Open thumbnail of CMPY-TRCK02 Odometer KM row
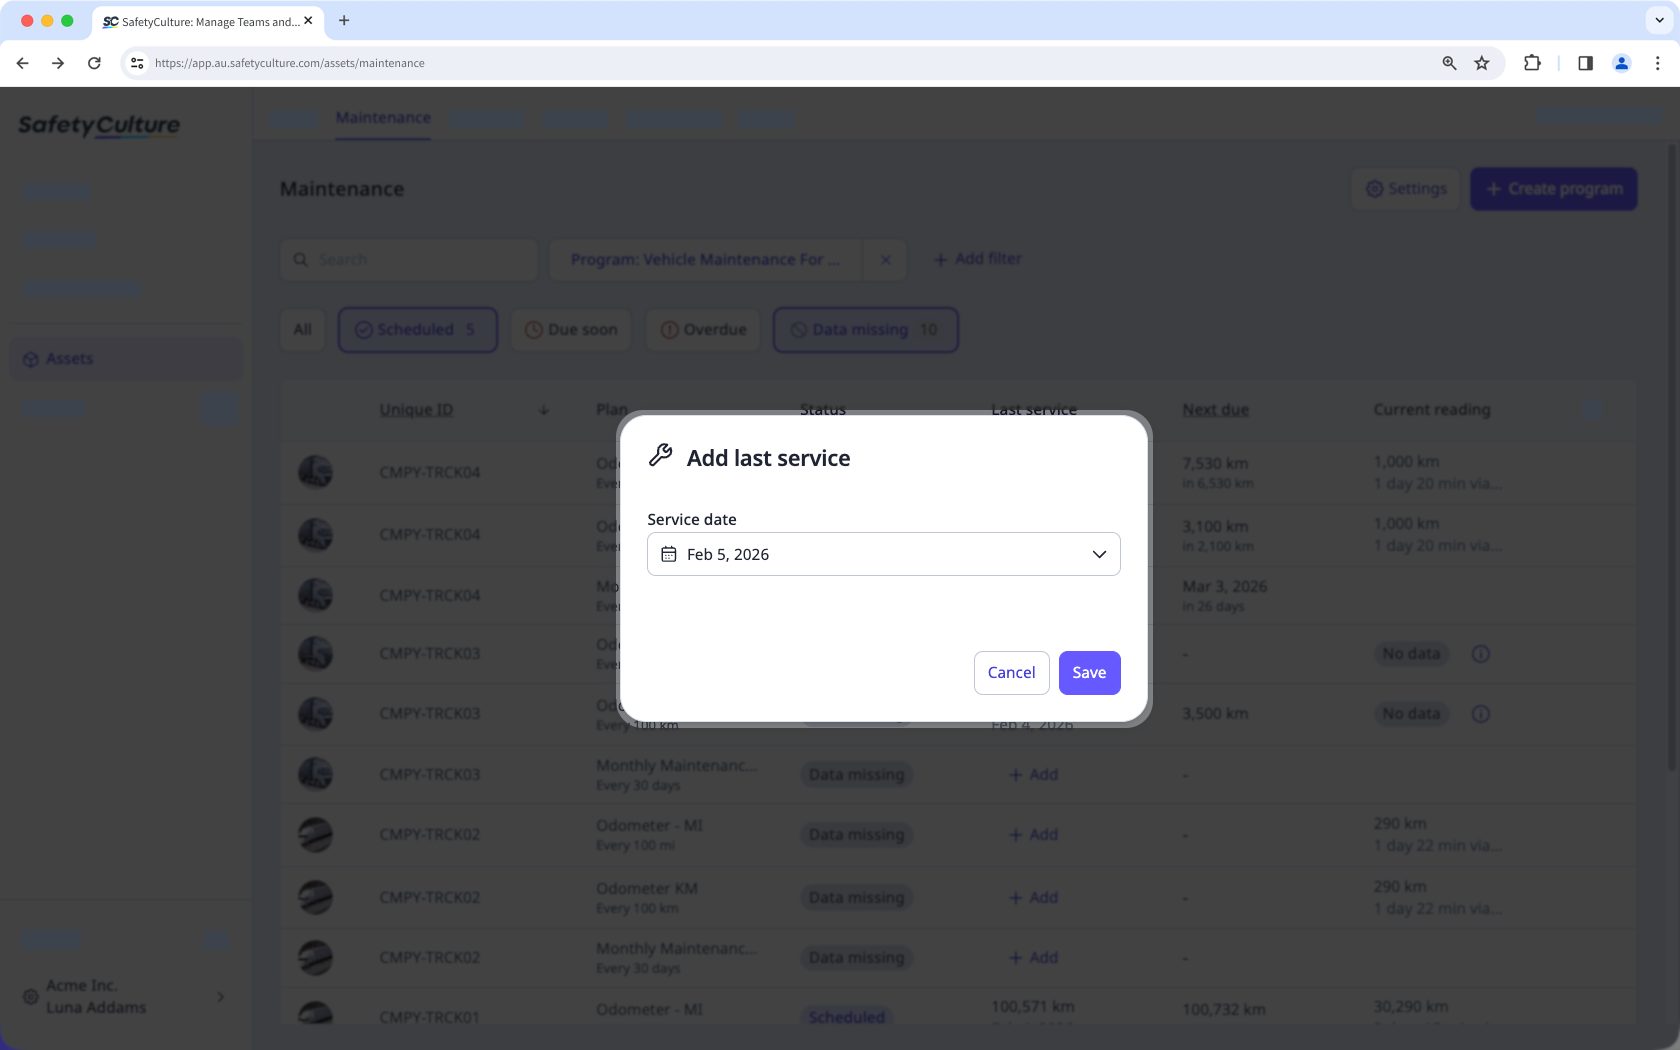Image resolution: width=1680 pixels, height=1050 pixels. 315,898
